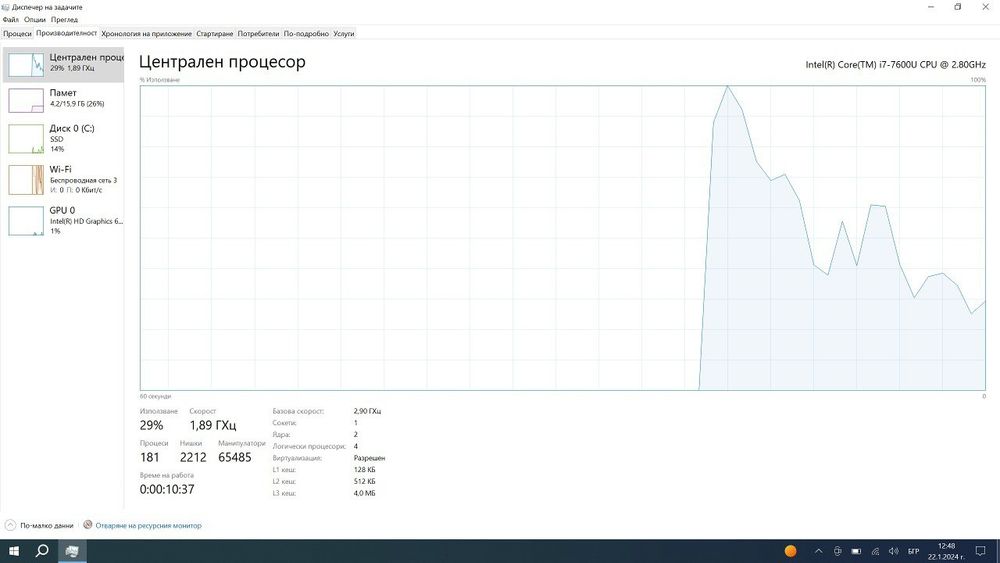Restore down the Task Manager window
Screen dimensions: 1000x563
[958, 7]
